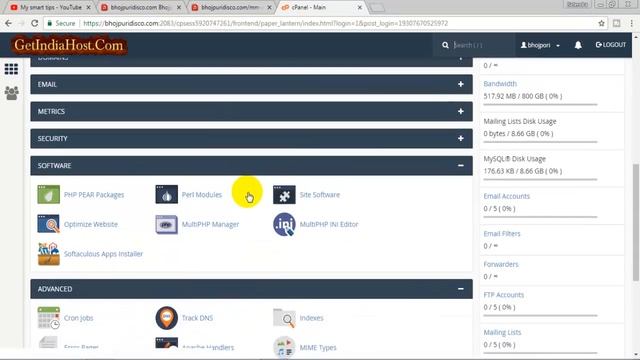This screenshot has width=640, height=360.
Task: Launch Site Software icon
Action: click(284, 194)
